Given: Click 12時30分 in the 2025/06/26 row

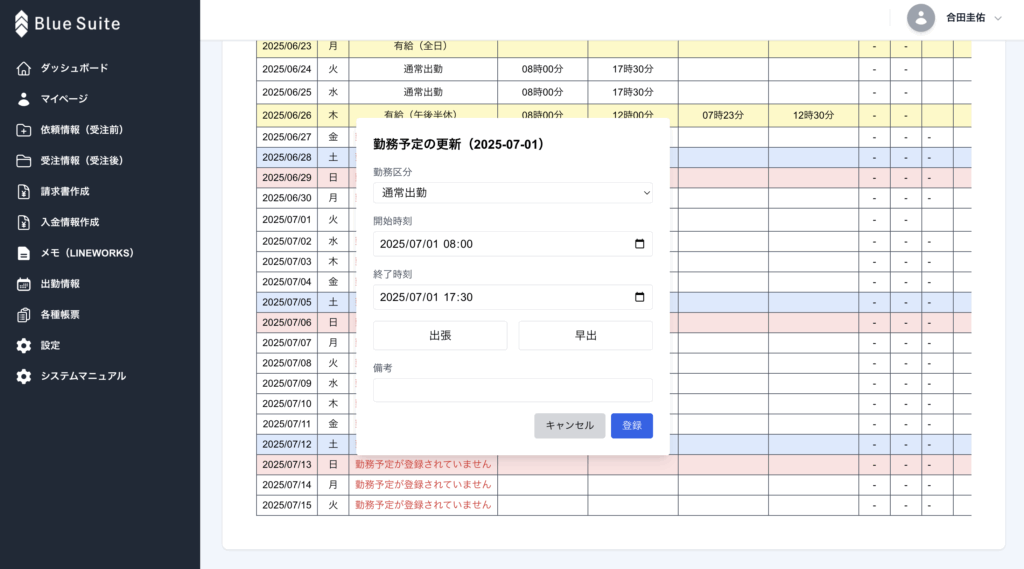Looking at the screenshot, I should click(x=813, y=115).
